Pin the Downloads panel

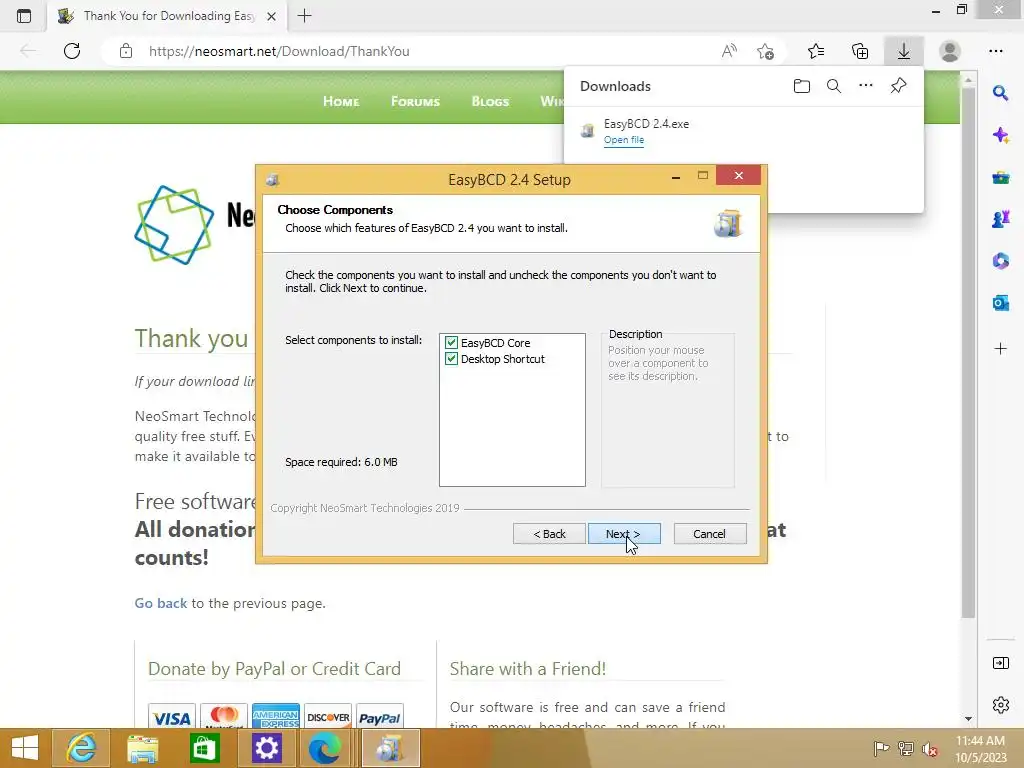pos(899,86)
